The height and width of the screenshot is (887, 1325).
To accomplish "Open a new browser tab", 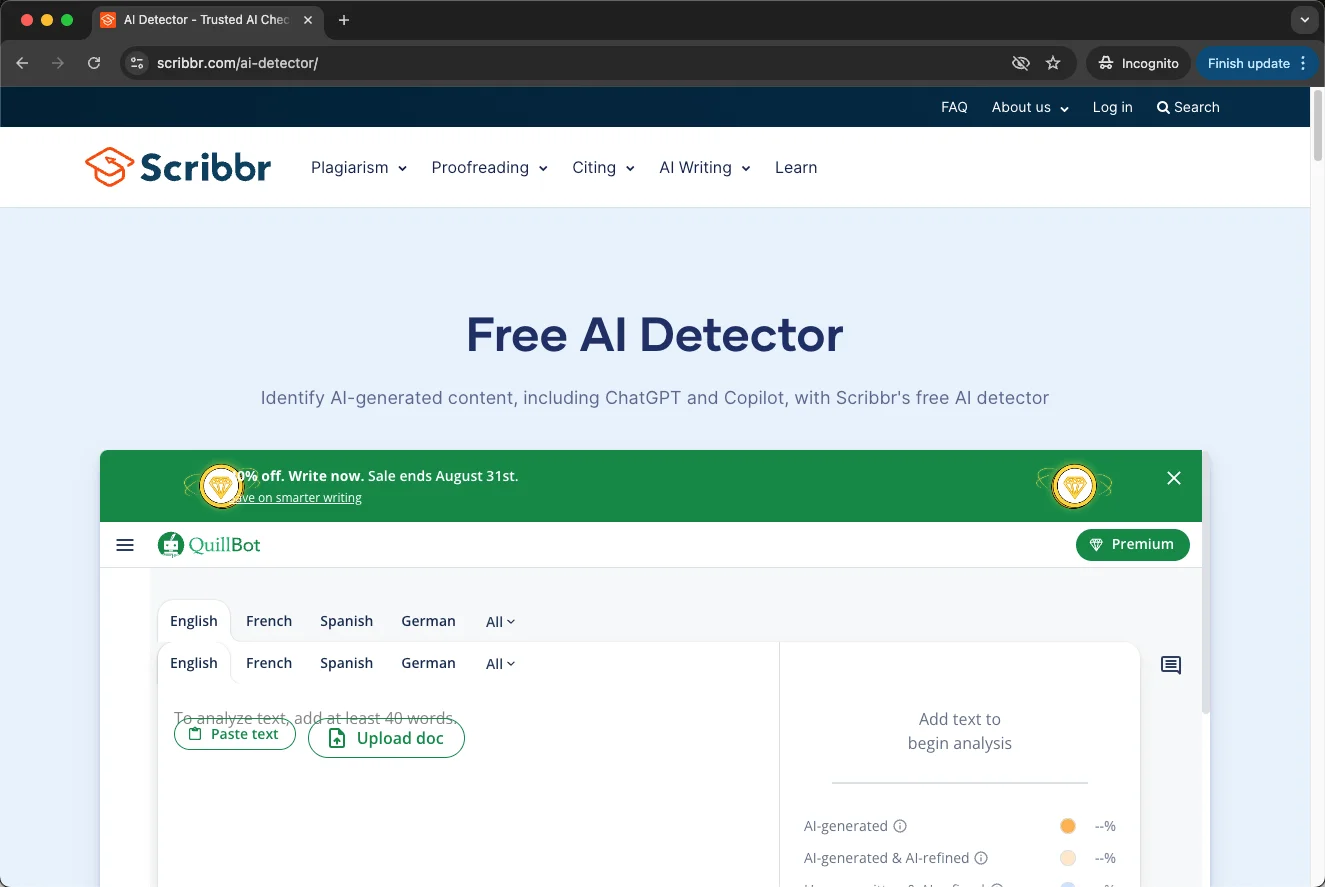I will (x=344, y=20).
